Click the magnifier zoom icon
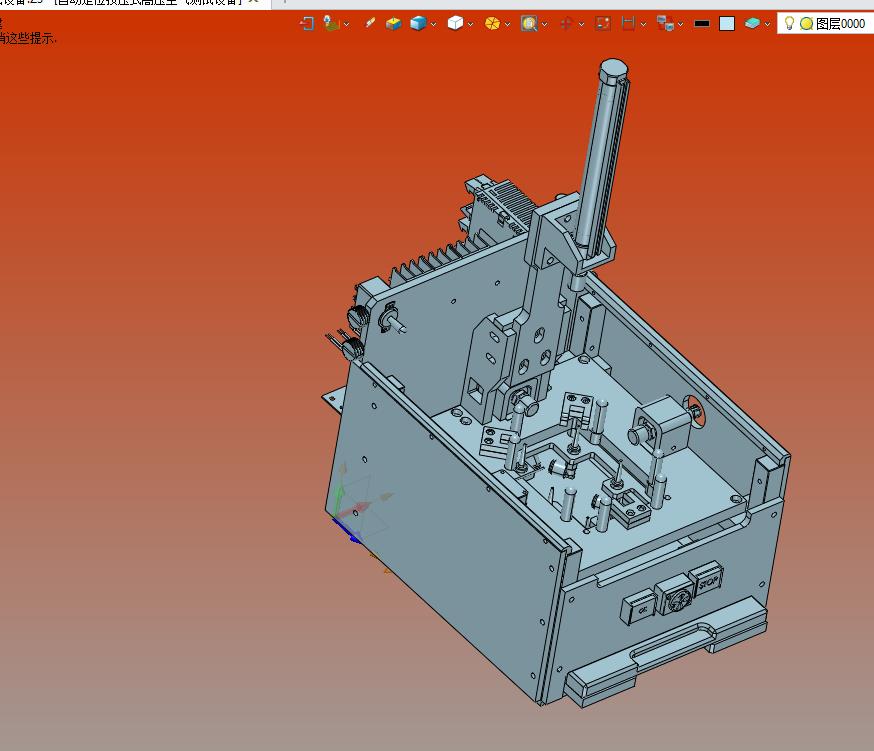Image resolution: width=874 pixels, height=751 pixels. 529,23
